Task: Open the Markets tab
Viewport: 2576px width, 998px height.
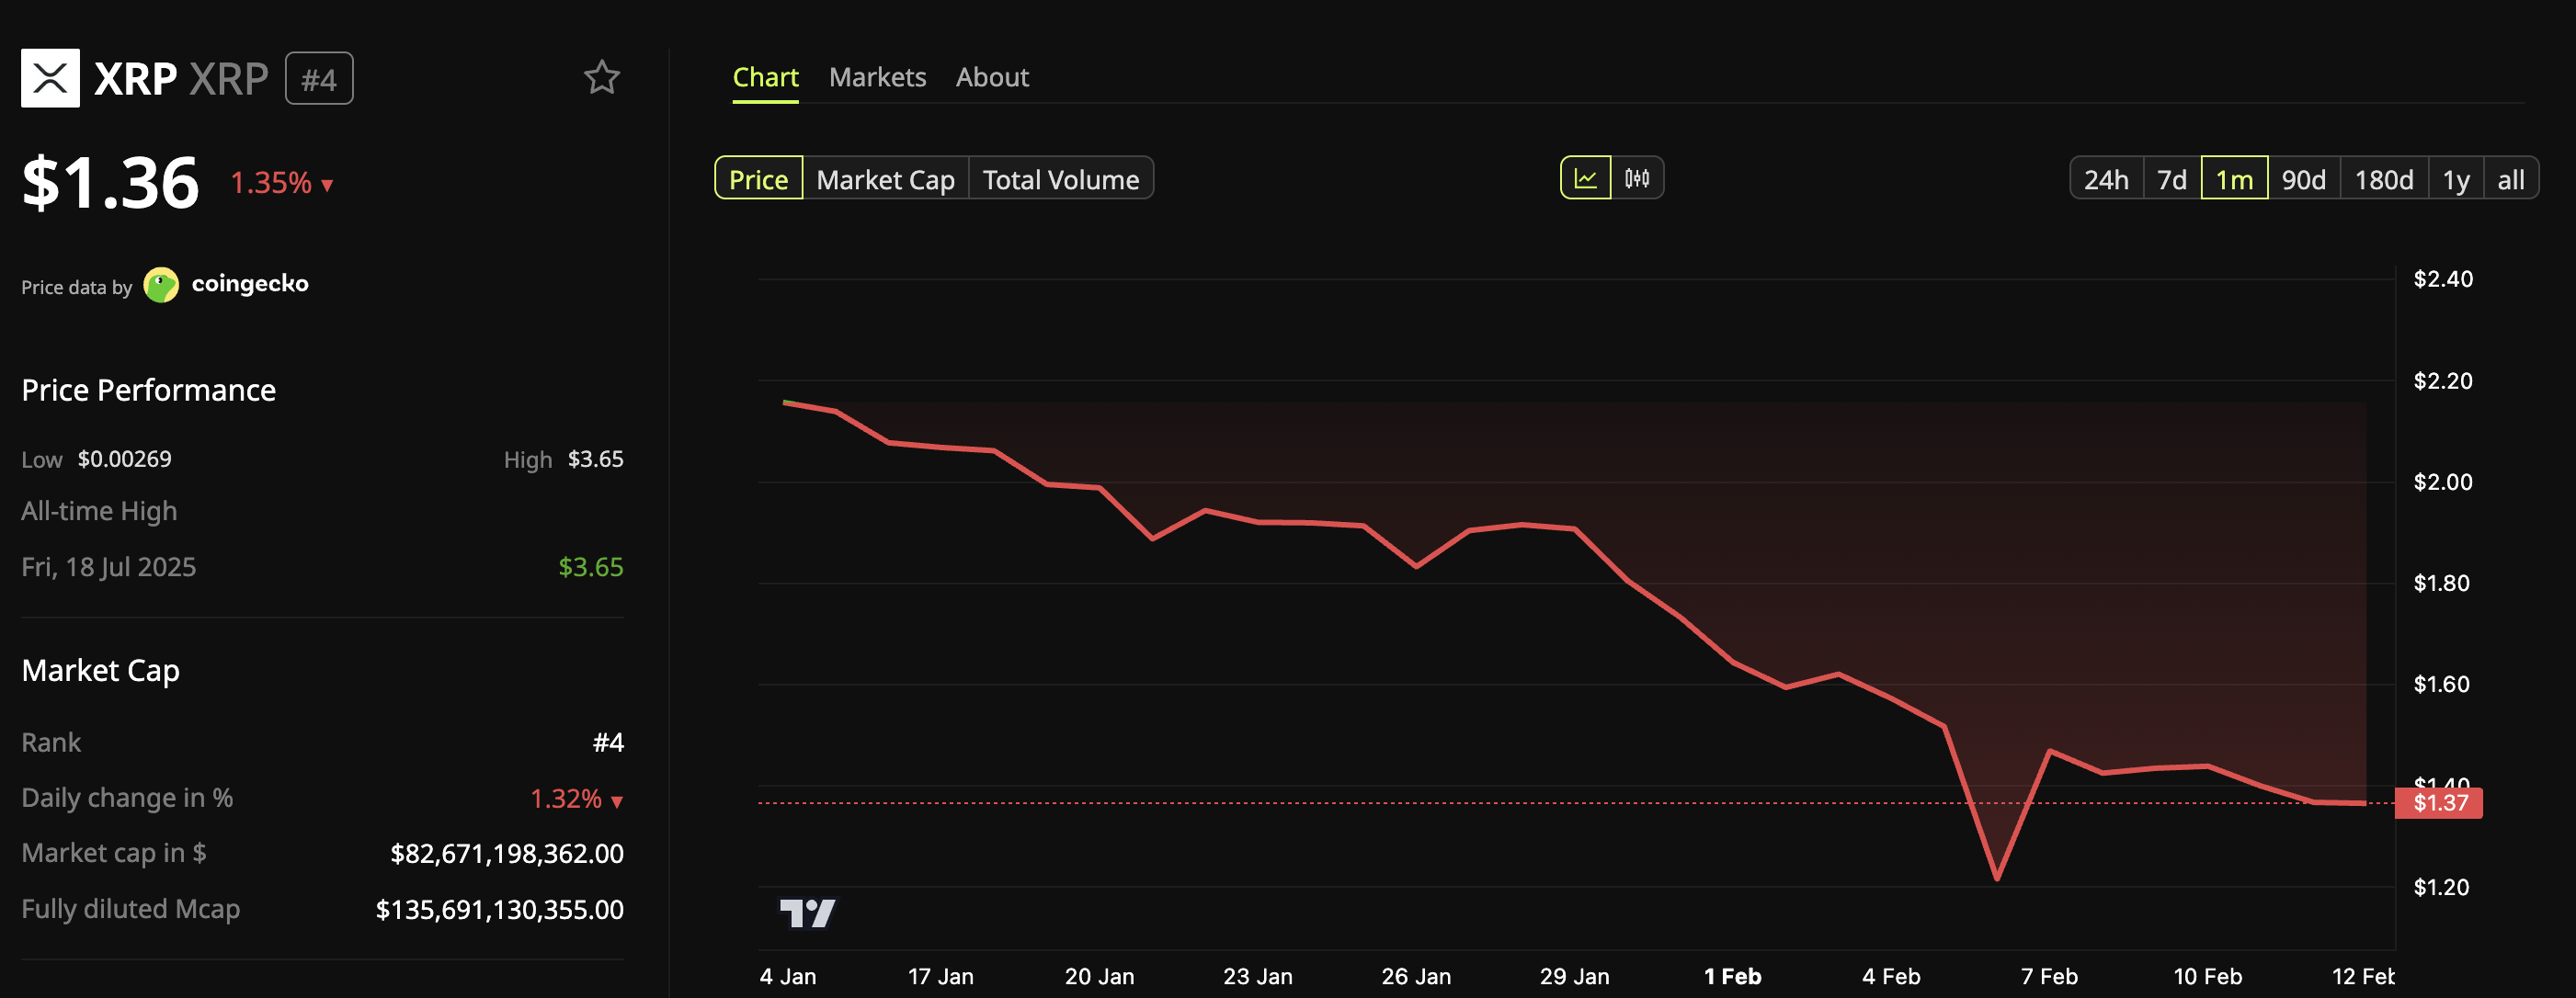Action: 877,76
